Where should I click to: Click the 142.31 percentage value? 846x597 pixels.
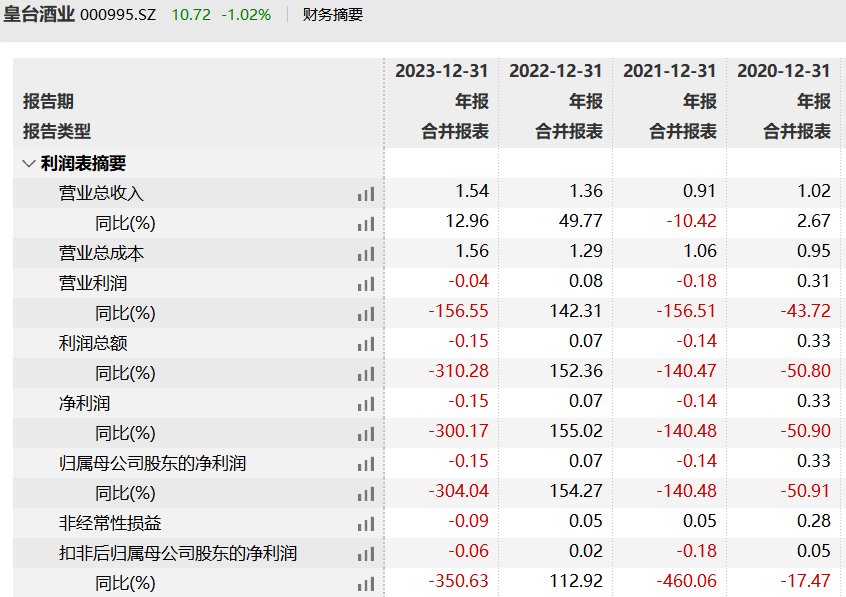coord(576,311)
